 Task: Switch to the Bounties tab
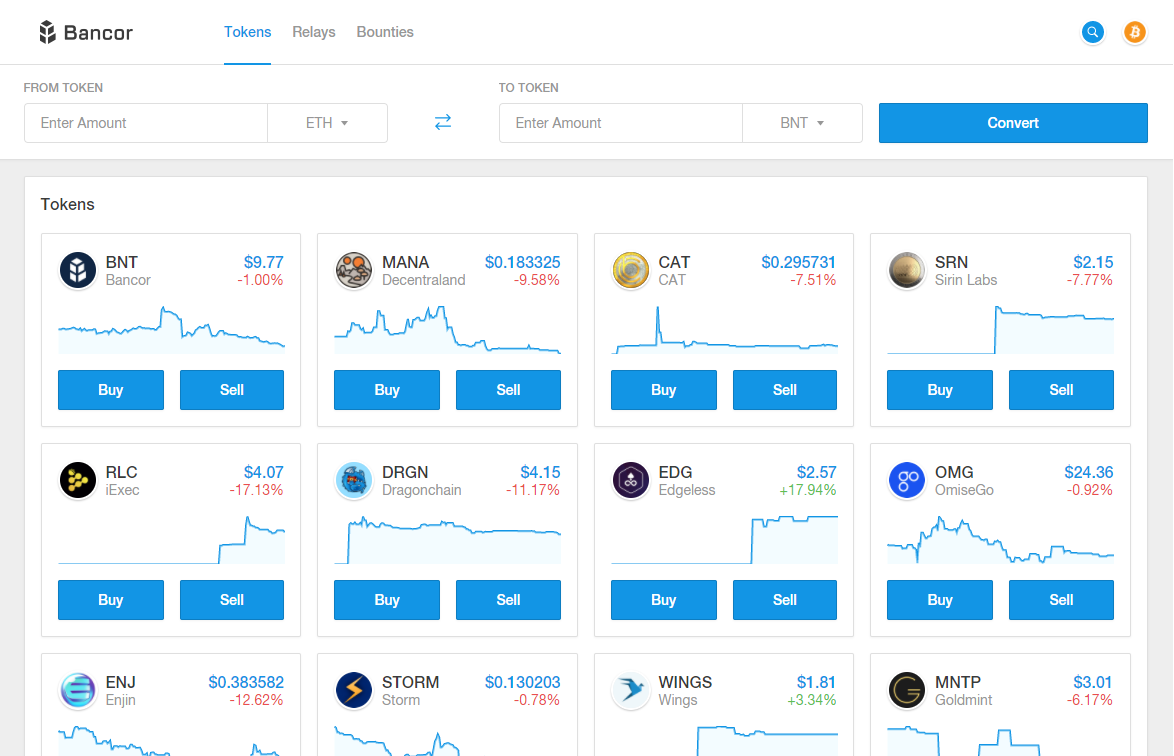coord(385,32)
